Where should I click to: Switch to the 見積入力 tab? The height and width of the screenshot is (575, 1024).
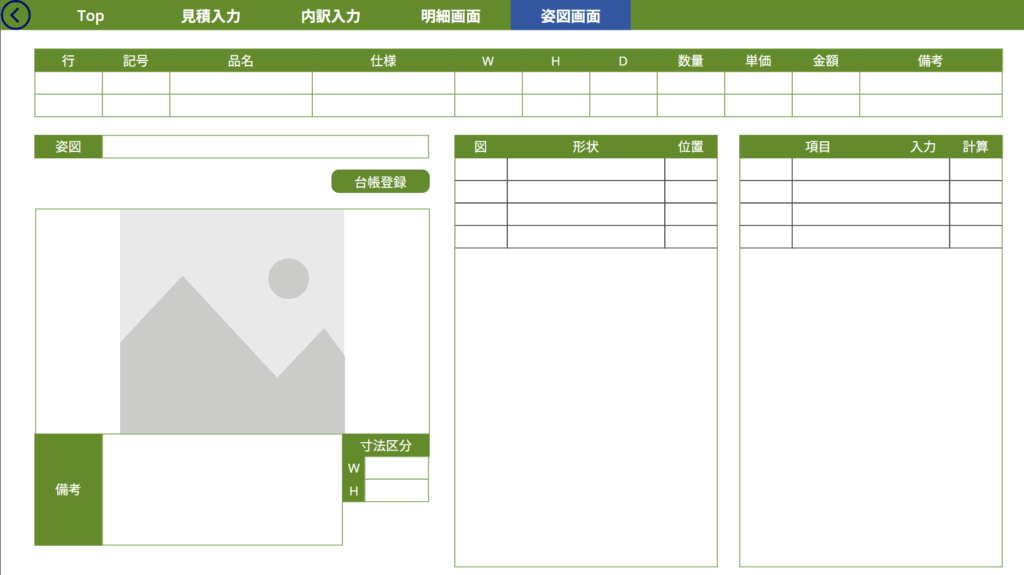210,16
